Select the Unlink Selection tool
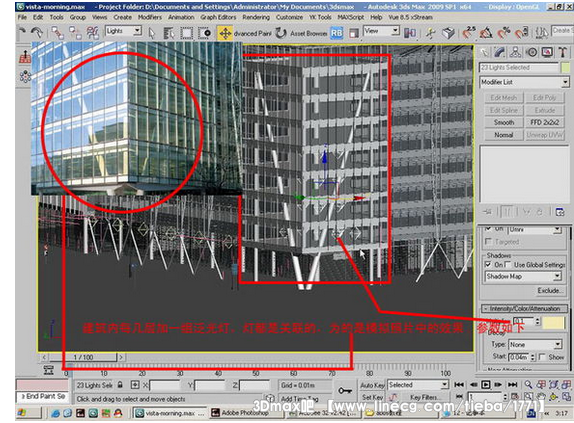Viewport: 574px width, 423px height. [x=75, y=33]
